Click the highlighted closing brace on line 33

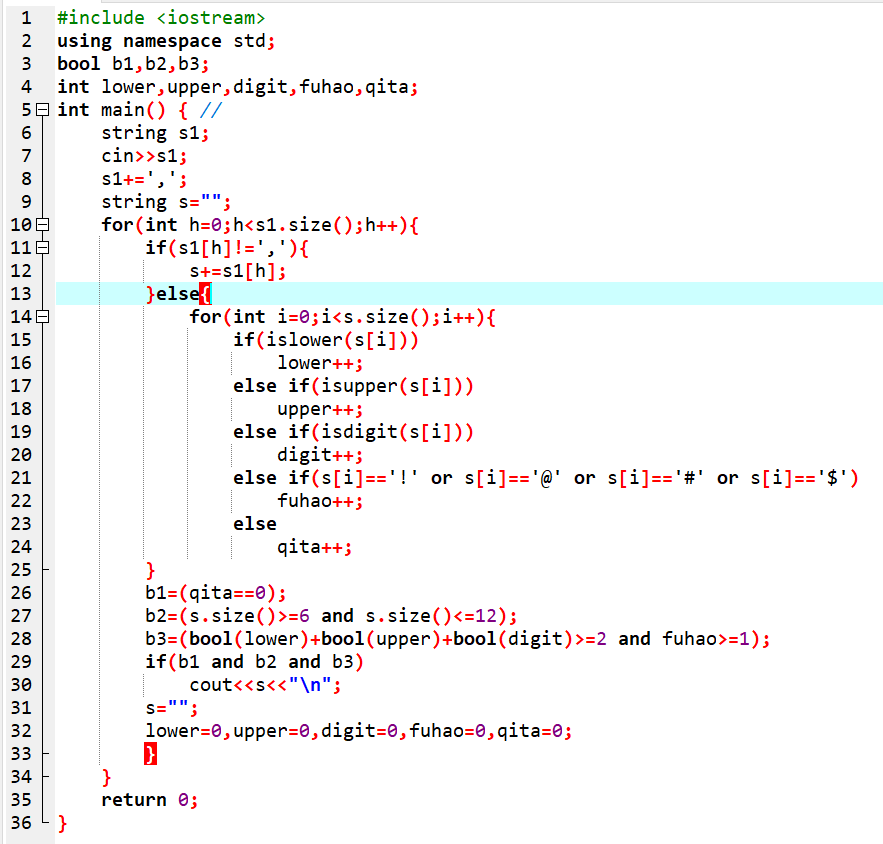click(x=151, y=754)
